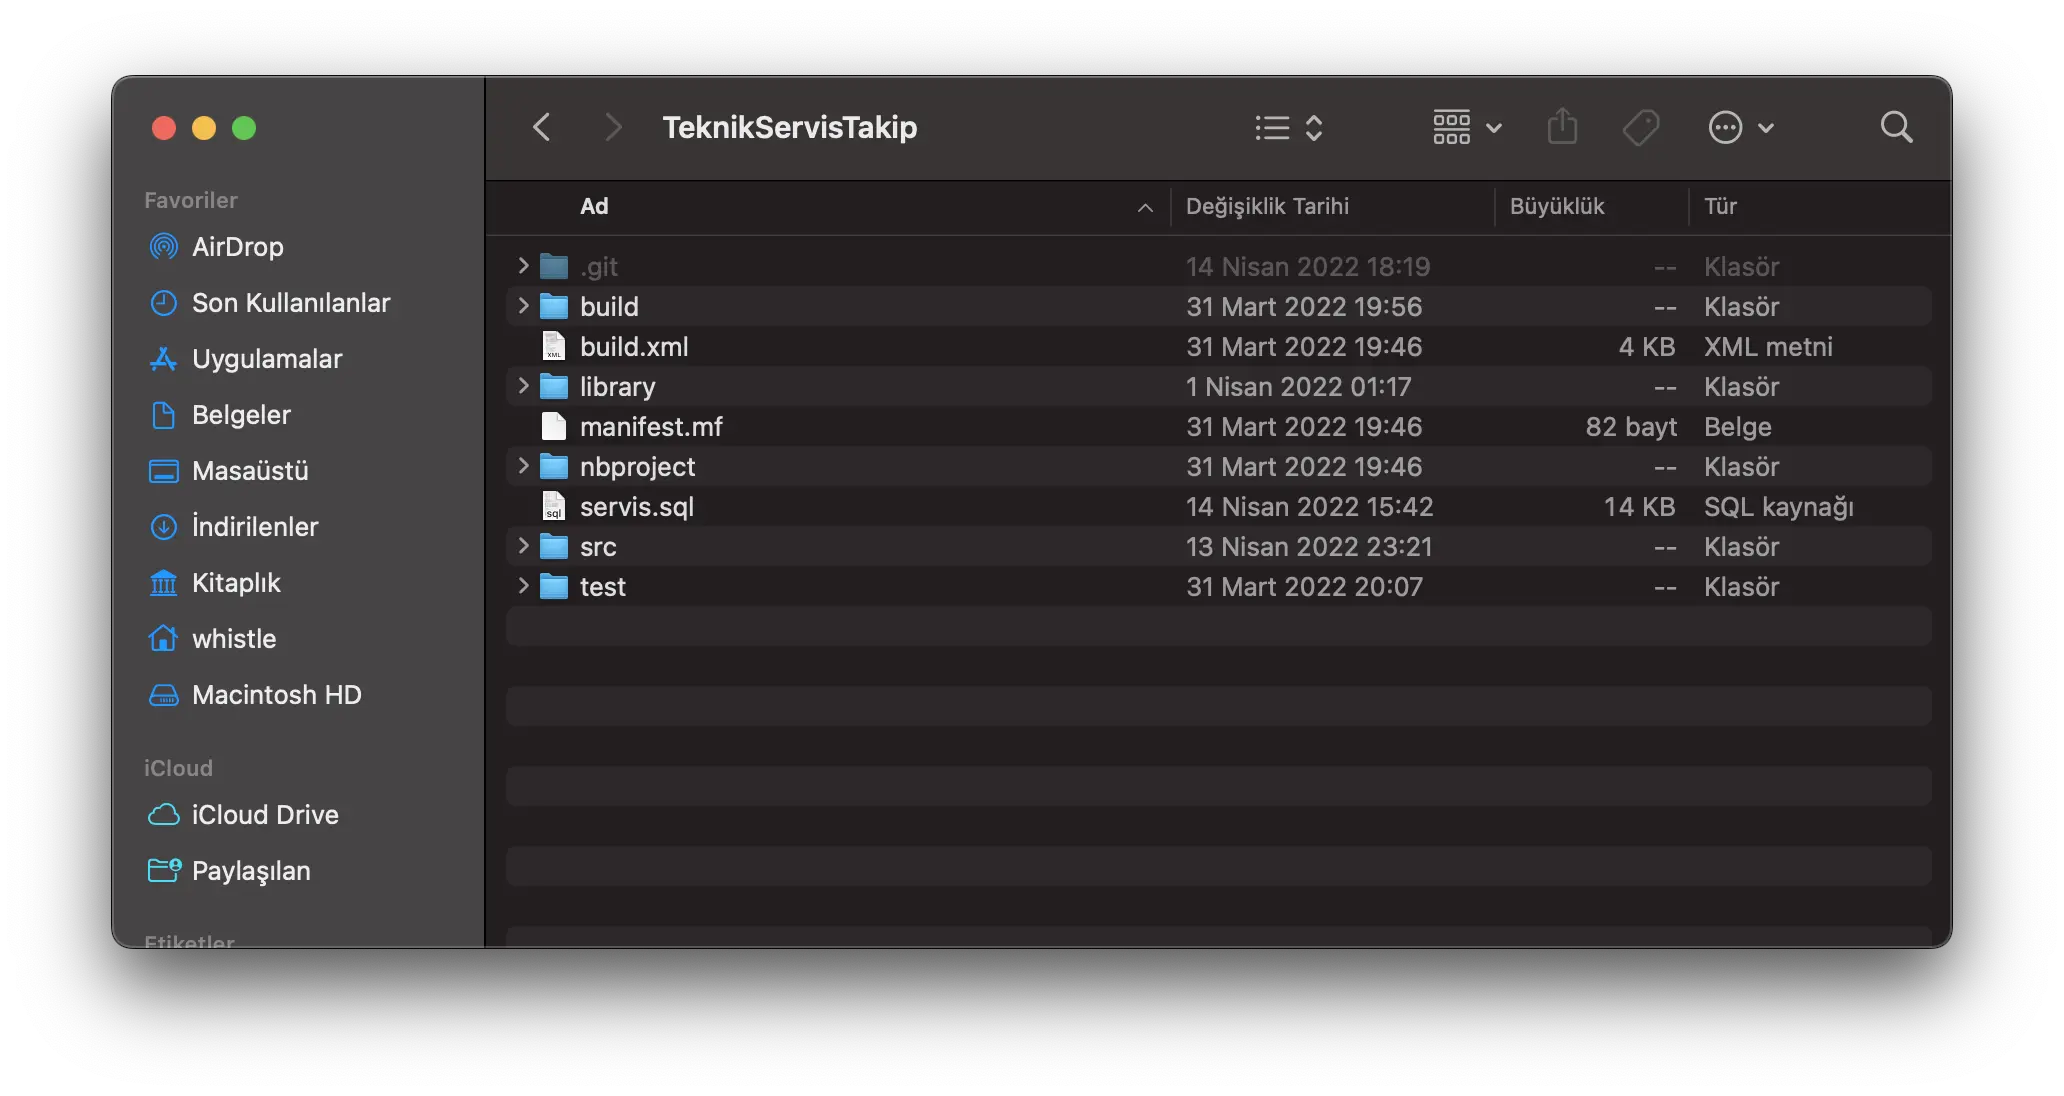Click the library folder name
The width and height of the screenshot is (2064, 1096).
pyautogui.click(x=618, y=387)
